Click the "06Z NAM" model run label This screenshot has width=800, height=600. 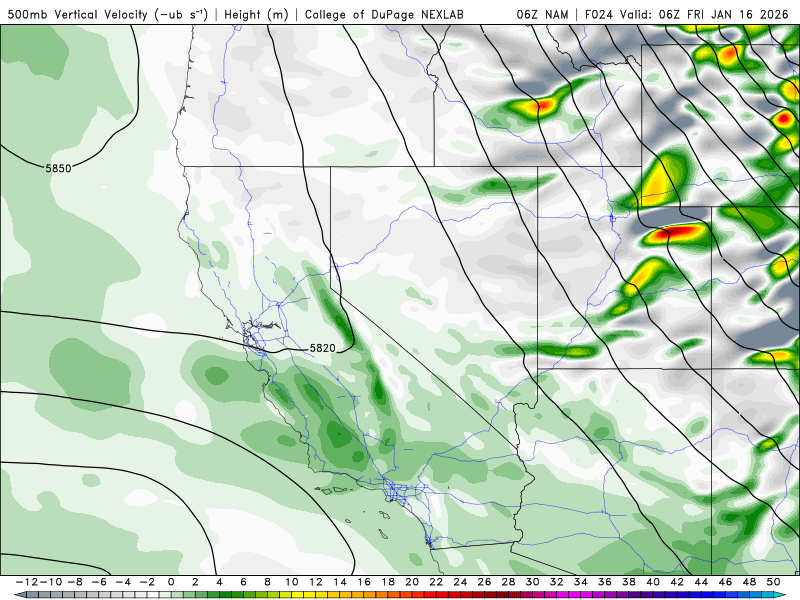542,14
